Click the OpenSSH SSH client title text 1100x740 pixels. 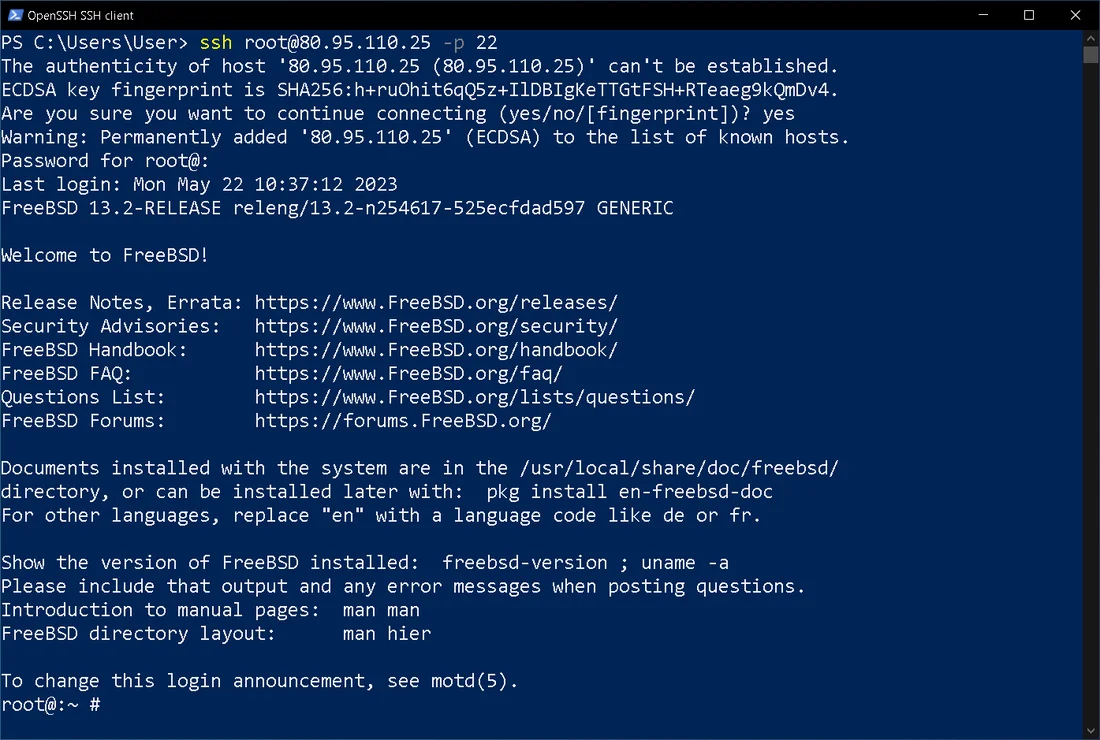(x=82, y=15)
